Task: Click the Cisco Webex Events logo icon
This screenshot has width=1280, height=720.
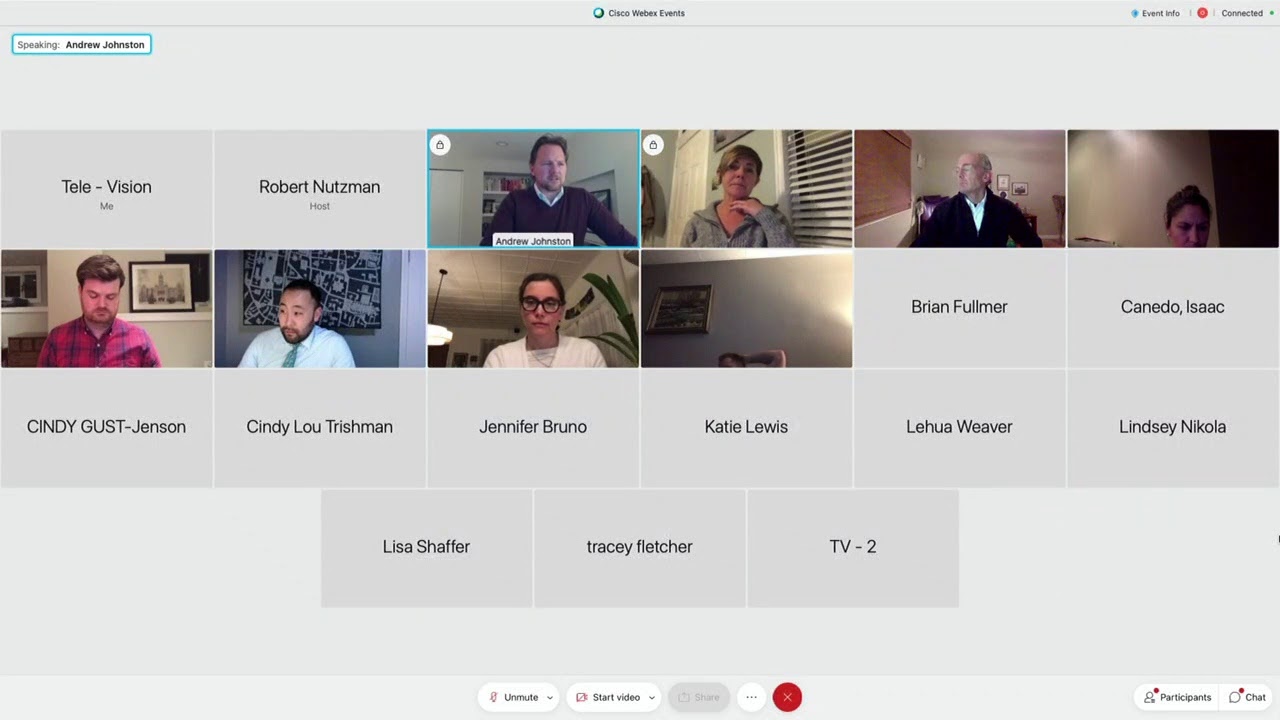Action: (598, 13)
